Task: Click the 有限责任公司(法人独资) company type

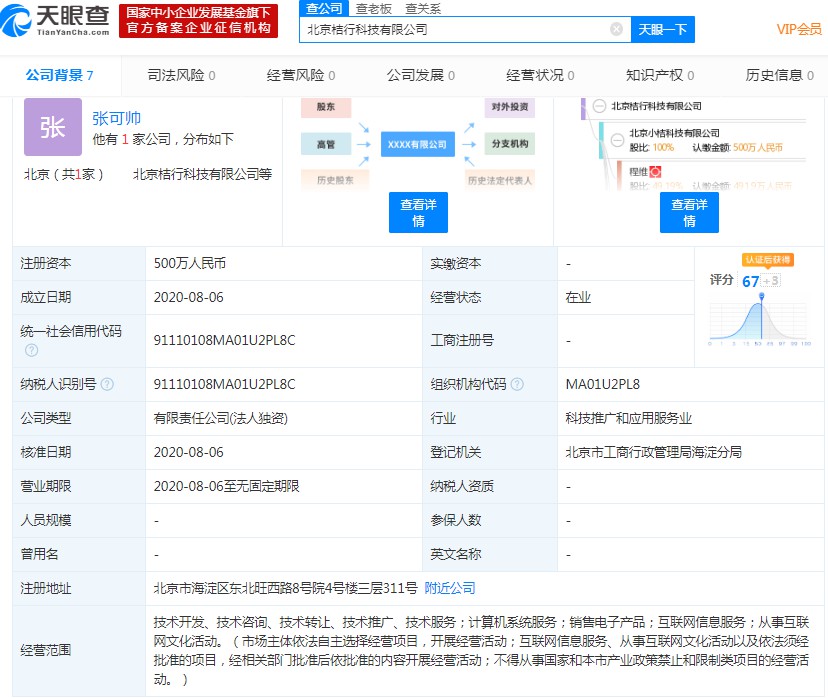Action: pyautogui.click(x=221, y=418)
